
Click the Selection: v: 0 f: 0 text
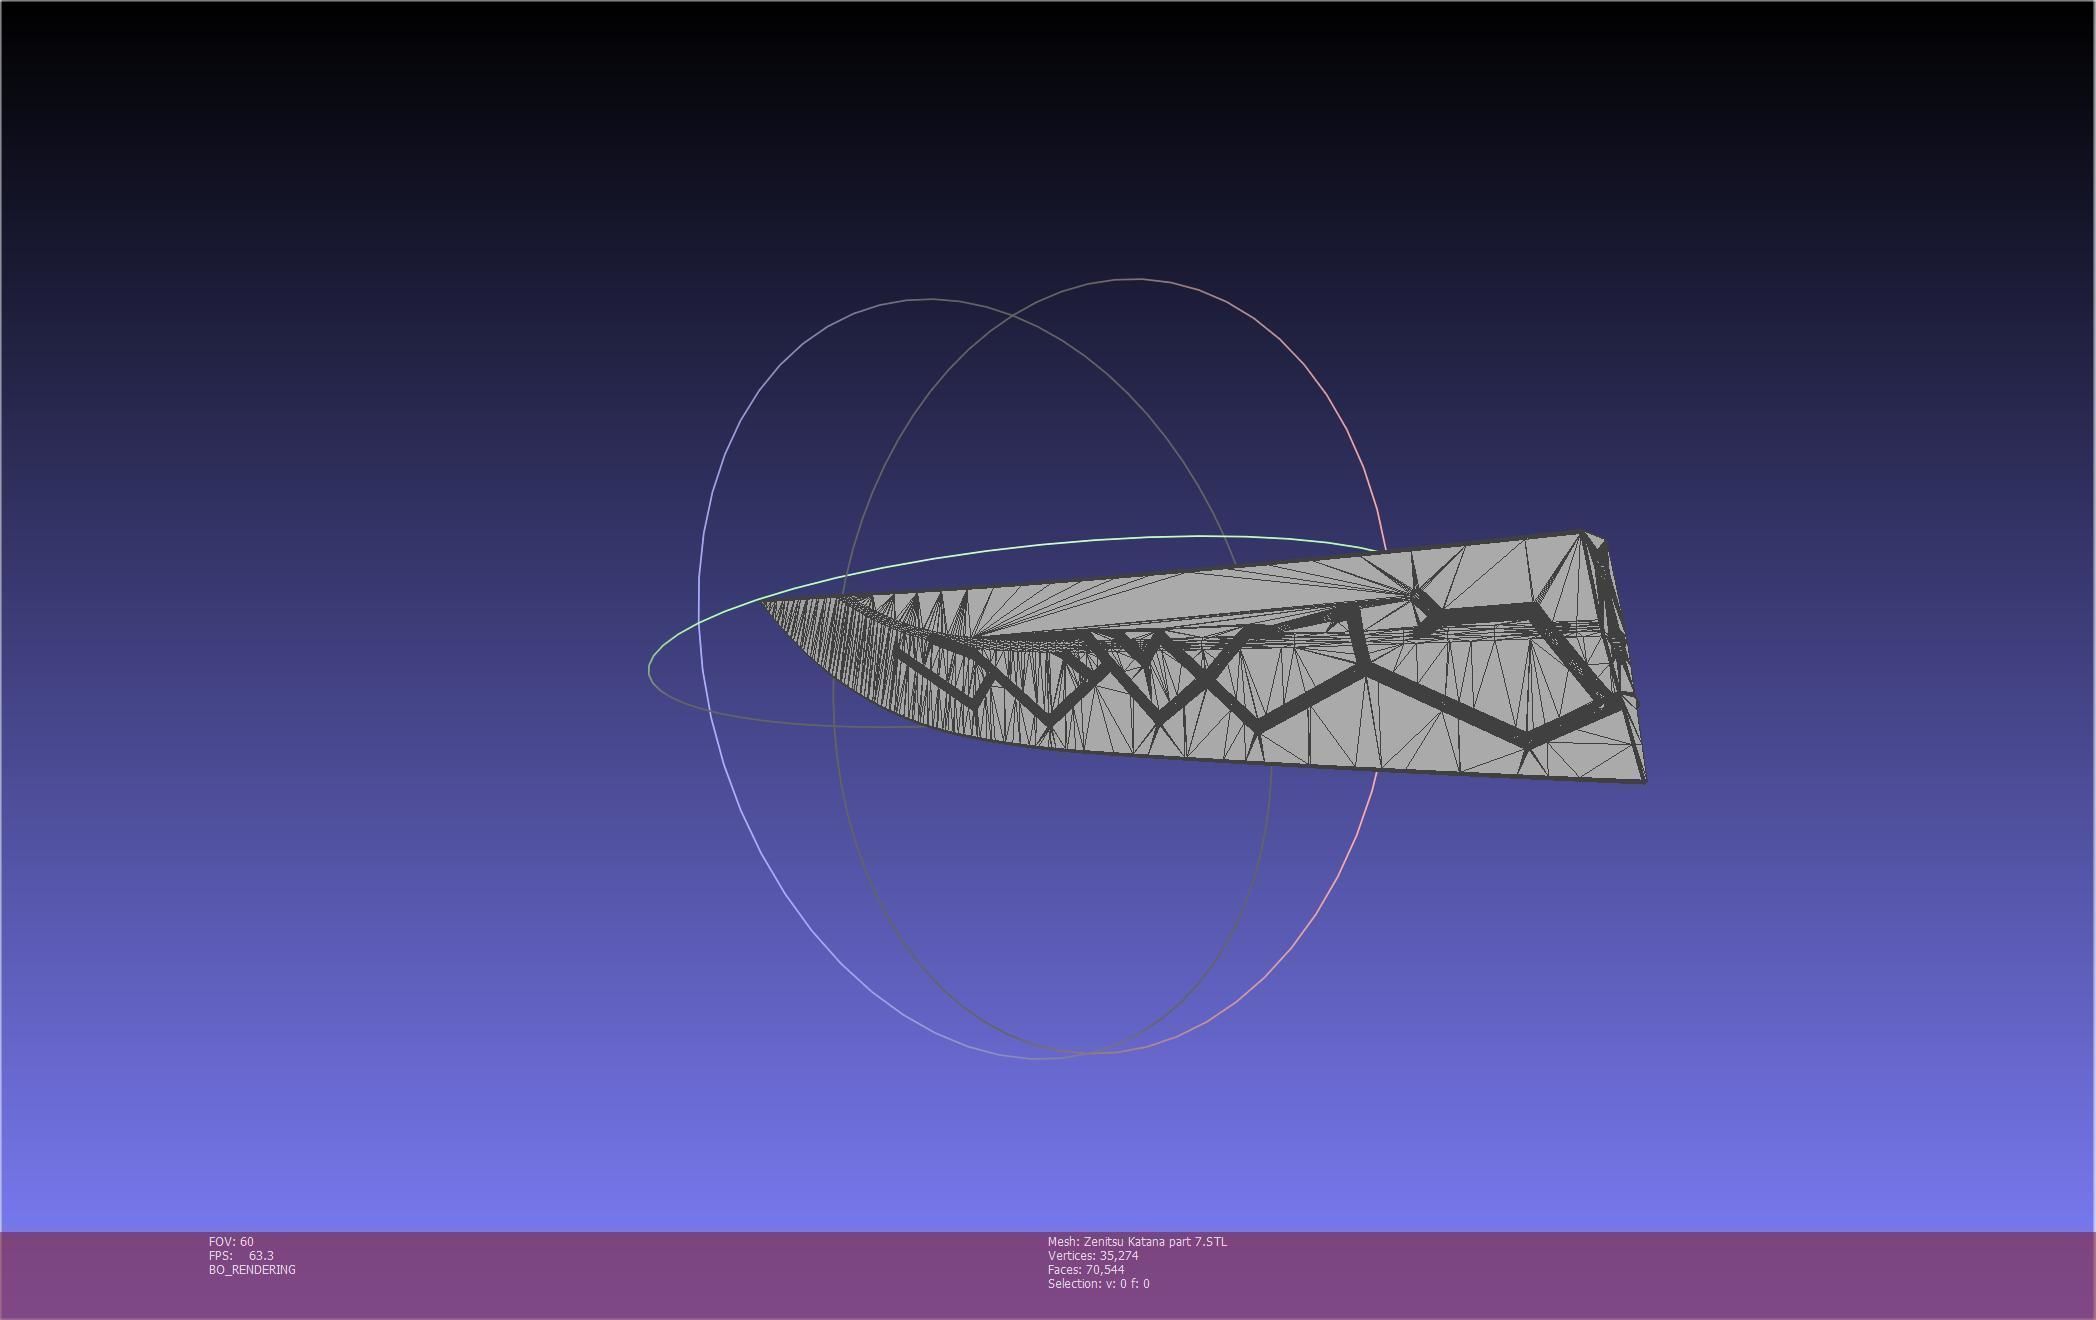coord(1098,1283)
